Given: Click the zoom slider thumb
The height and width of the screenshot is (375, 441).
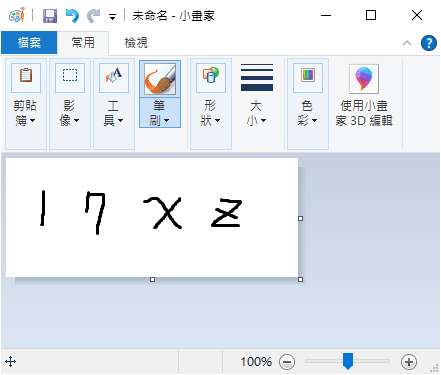Looking at the screenshot, I should click(348, 361).
